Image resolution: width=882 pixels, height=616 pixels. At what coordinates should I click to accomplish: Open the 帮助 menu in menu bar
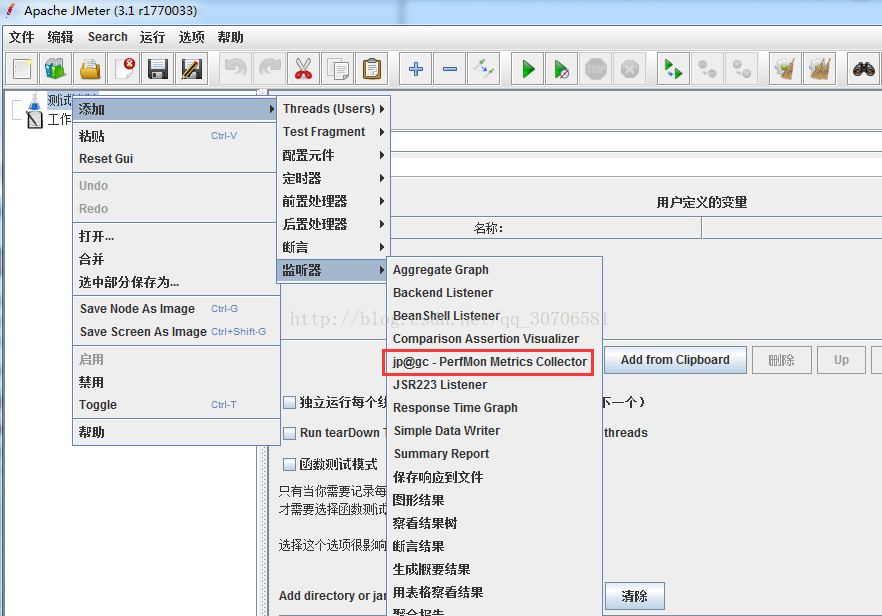(x=231, y=37)
